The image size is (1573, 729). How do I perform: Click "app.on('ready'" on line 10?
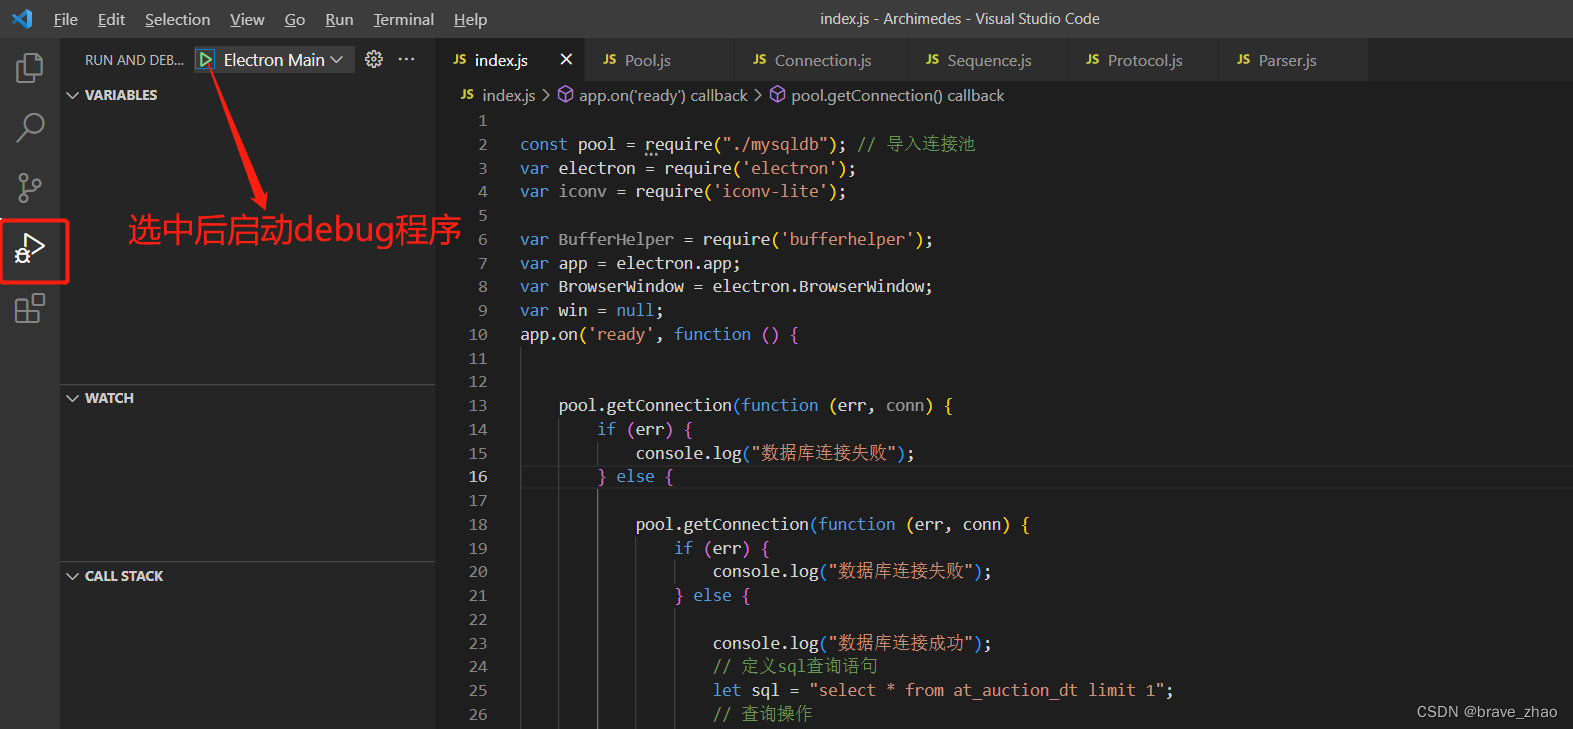pyautogui.click(x=586, y=335)
